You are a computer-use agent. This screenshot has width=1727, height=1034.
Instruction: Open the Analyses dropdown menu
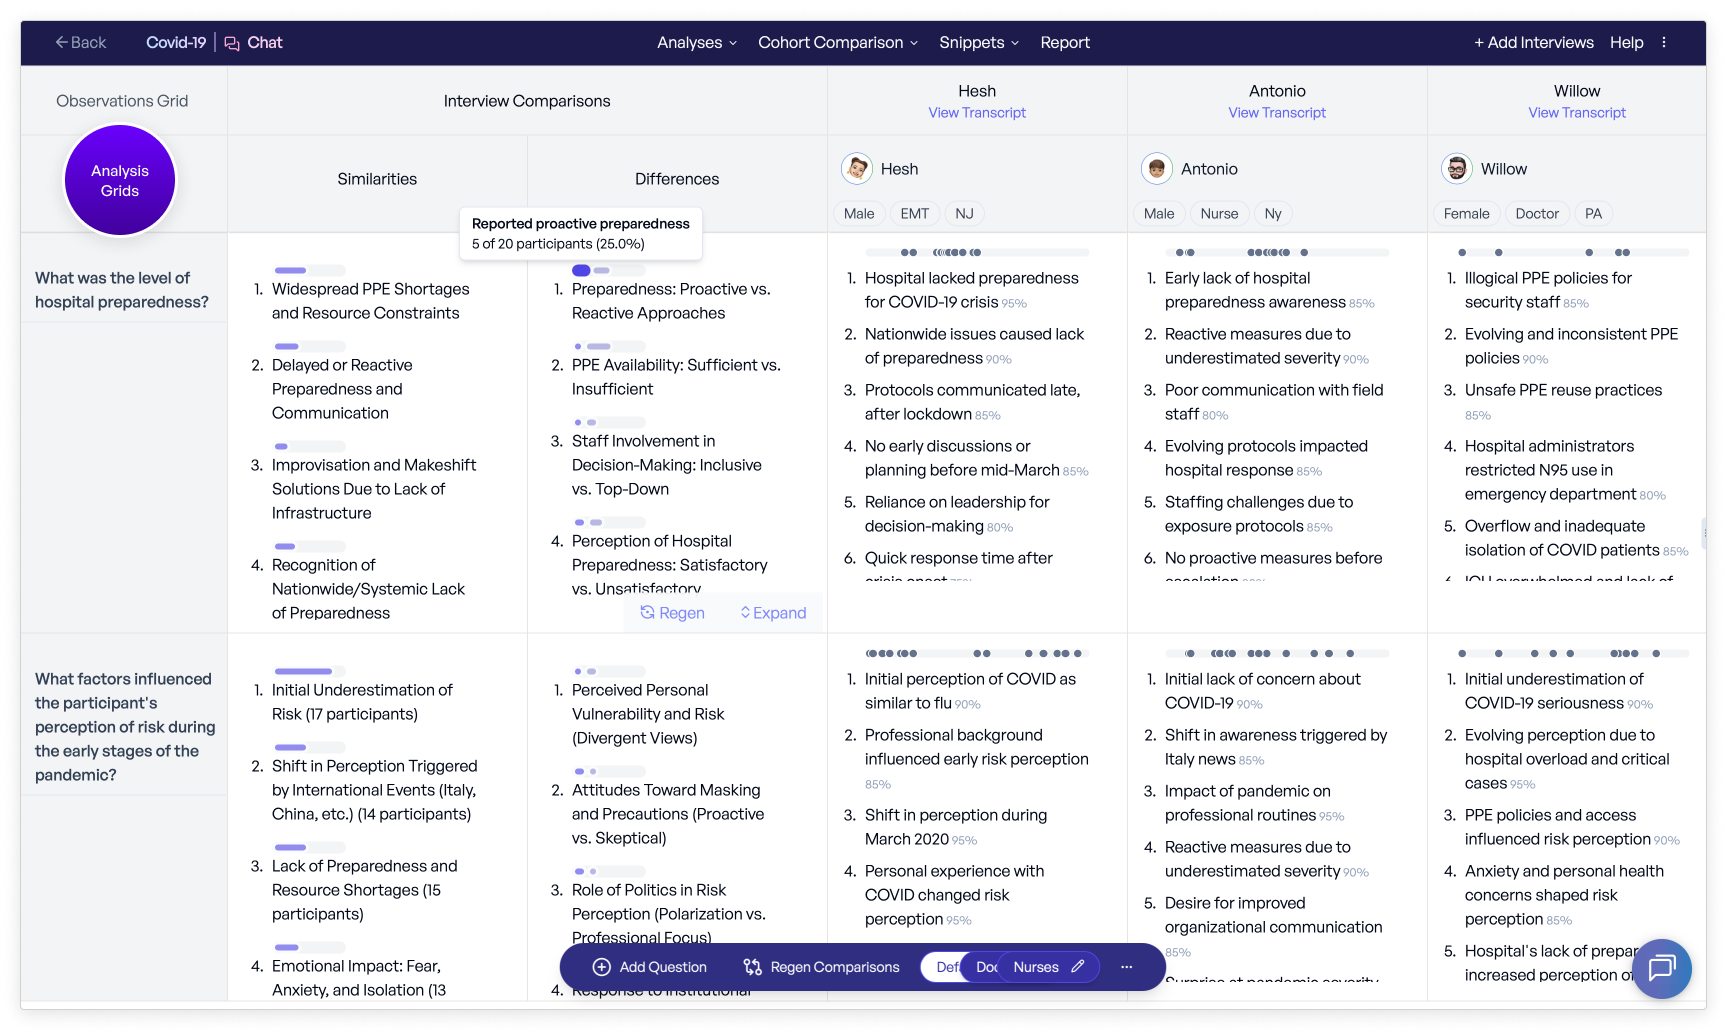click(696, 42)
